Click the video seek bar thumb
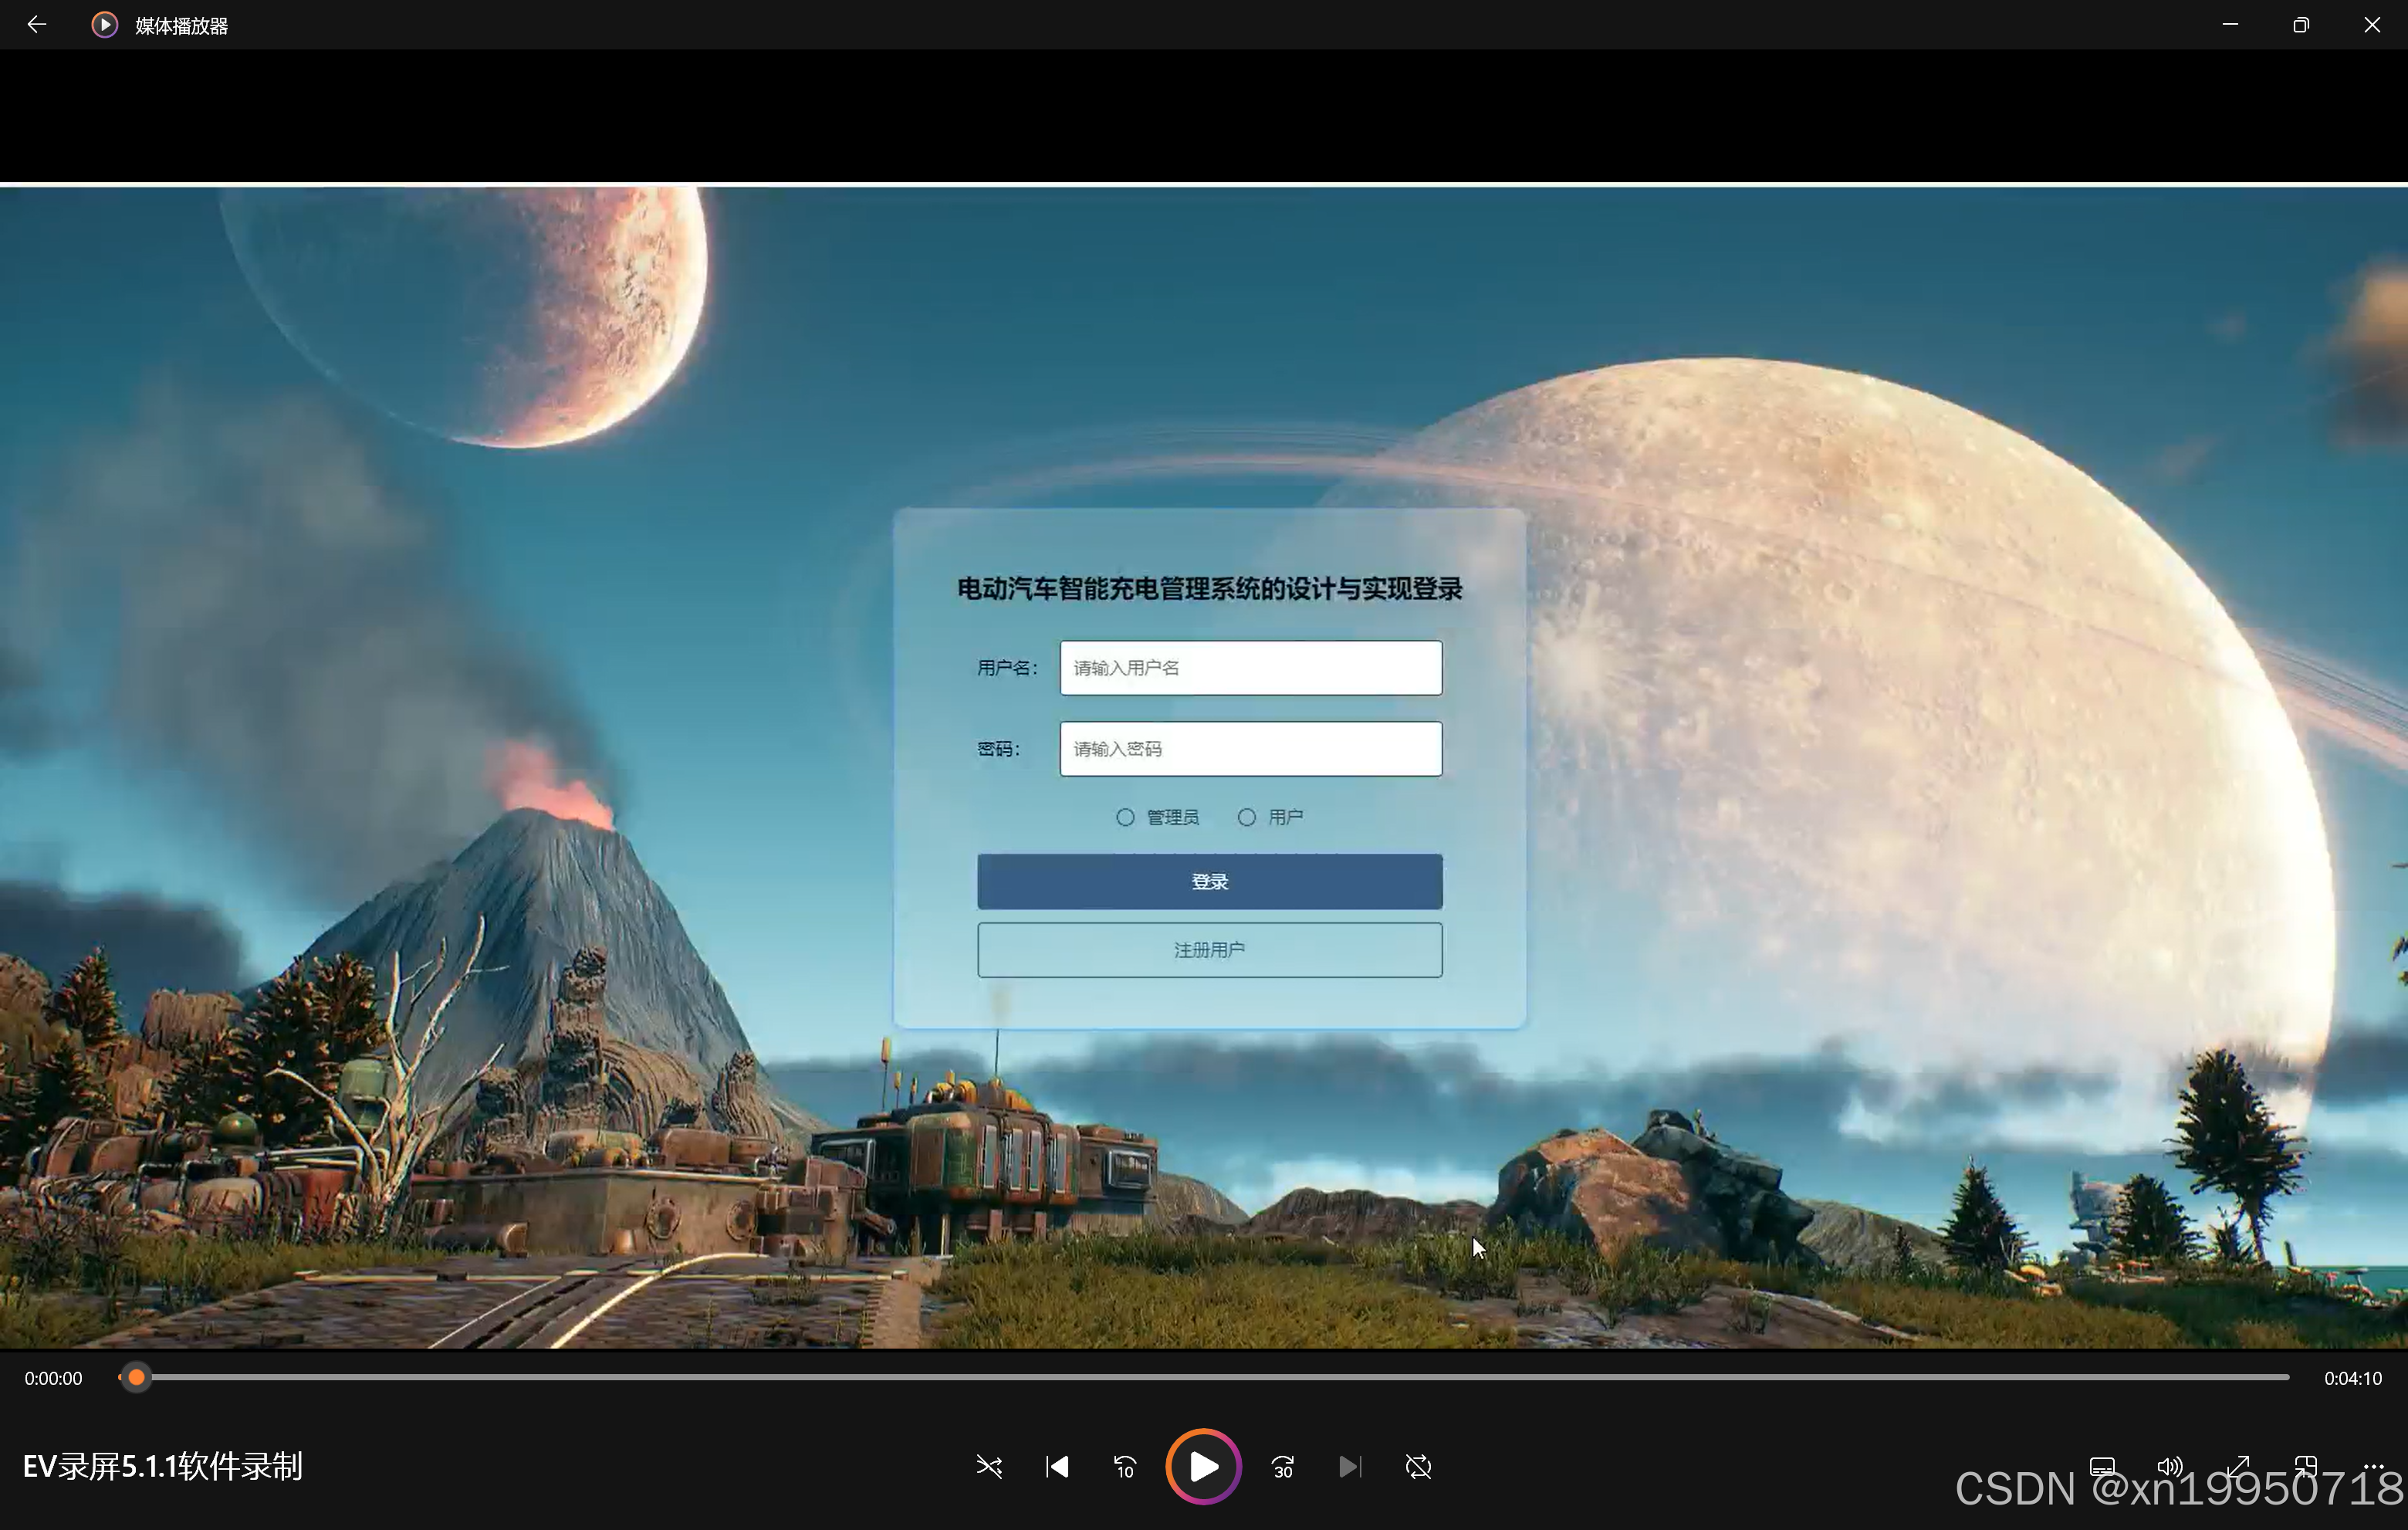 136,1378
